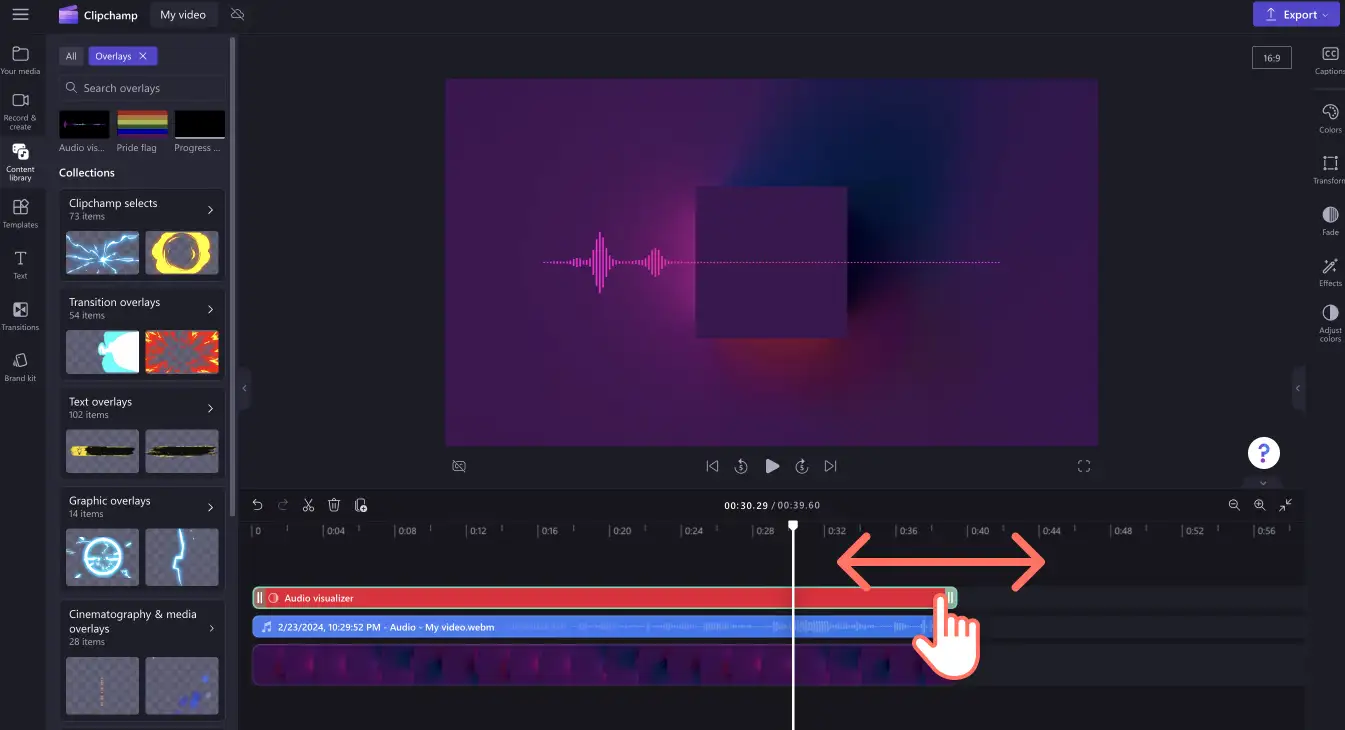Fit timeline to screen
The image size is (1345, 730).
coord(1286,505)
